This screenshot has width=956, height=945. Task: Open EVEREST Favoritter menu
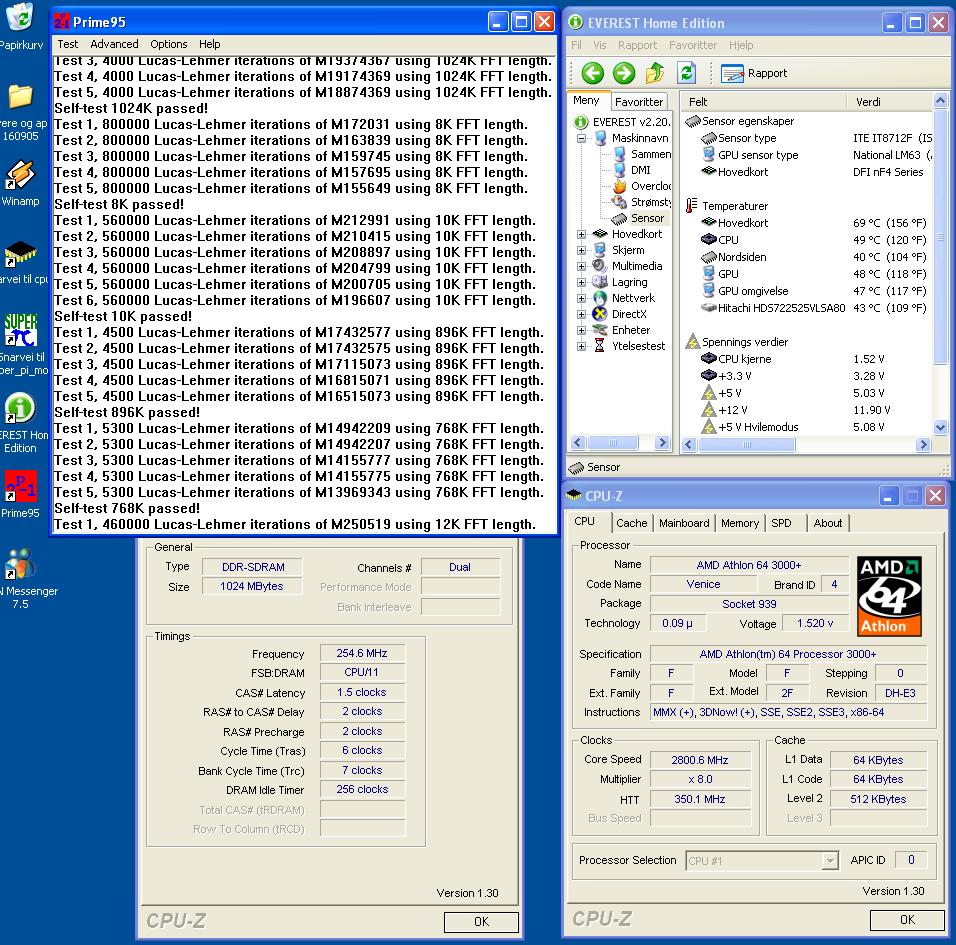click(x=693, y=45)
